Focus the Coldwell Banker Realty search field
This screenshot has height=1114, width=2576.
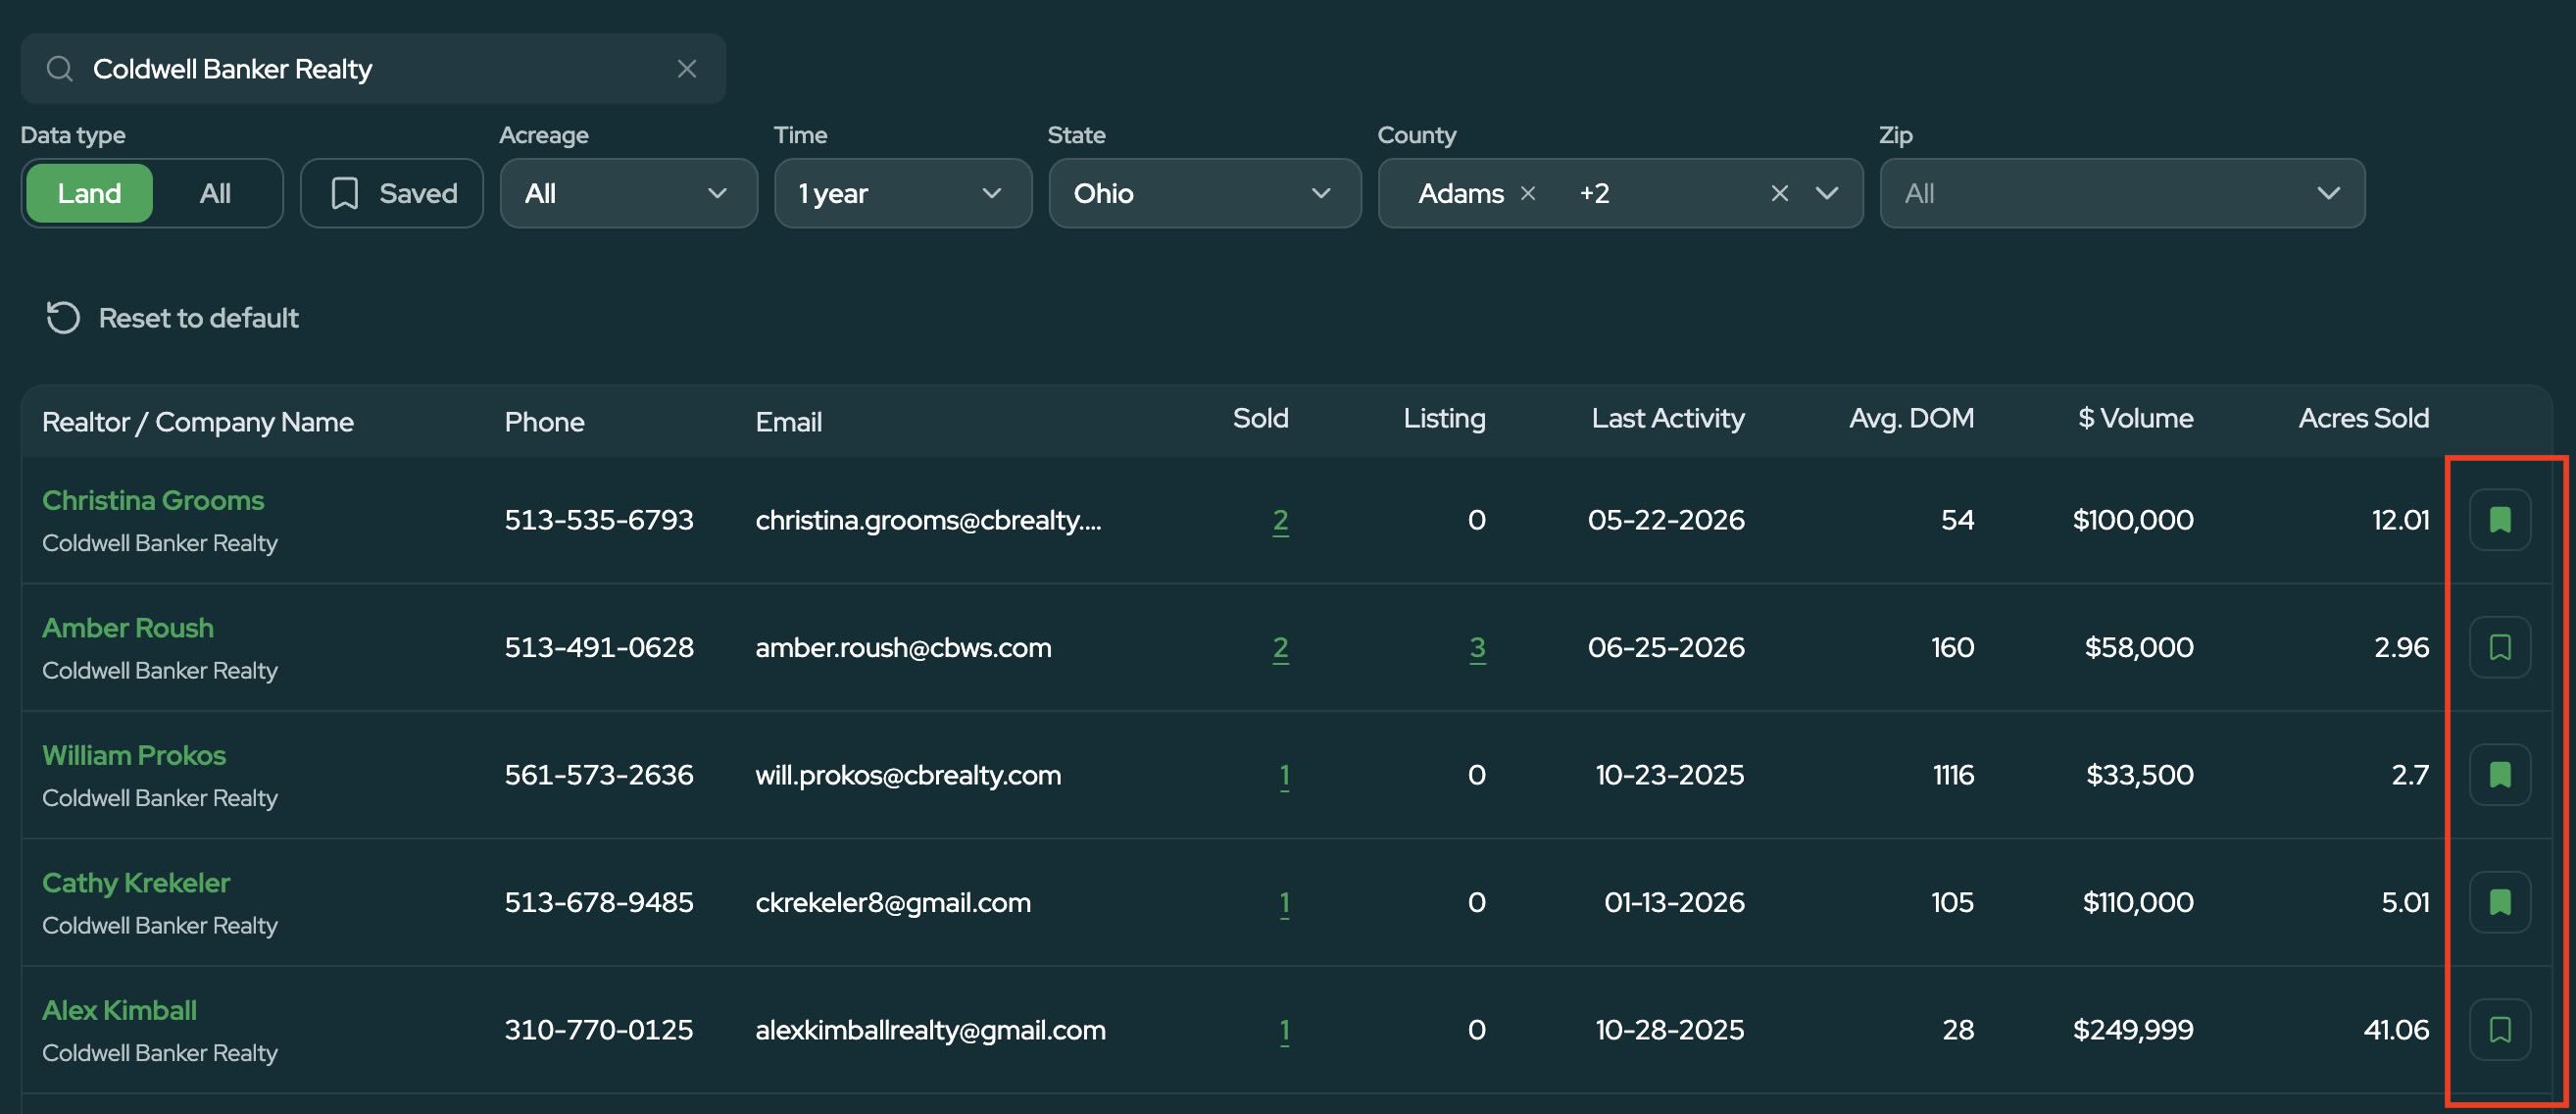click(x=373, y=69)
